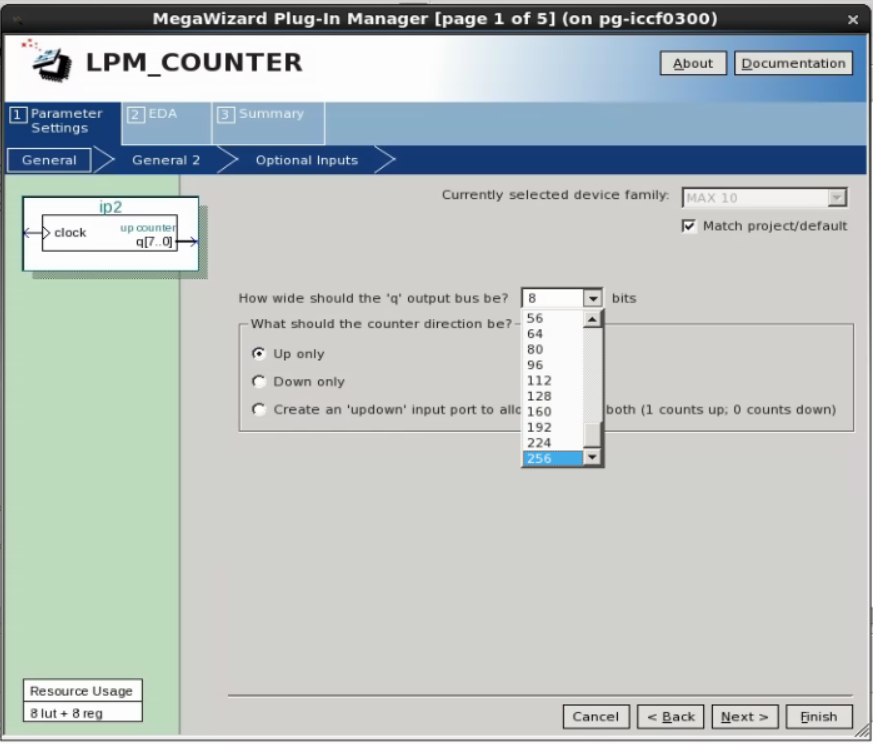Click the window resize grip corner
873x744 pixels.
[862, 732]
